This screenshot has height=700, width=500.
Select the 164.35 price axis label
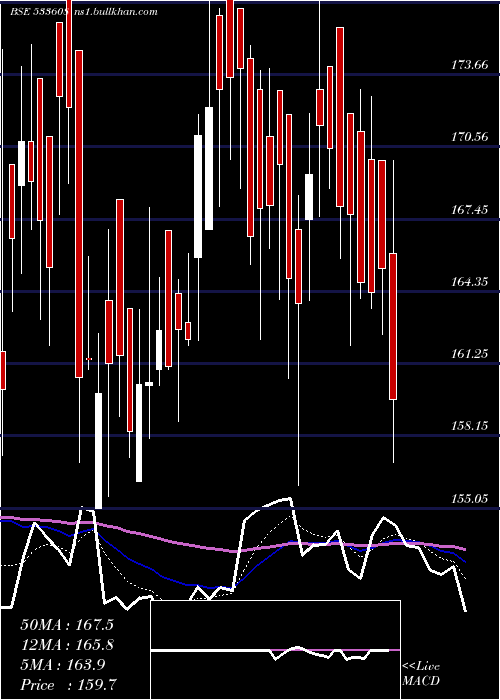[470, 282]
